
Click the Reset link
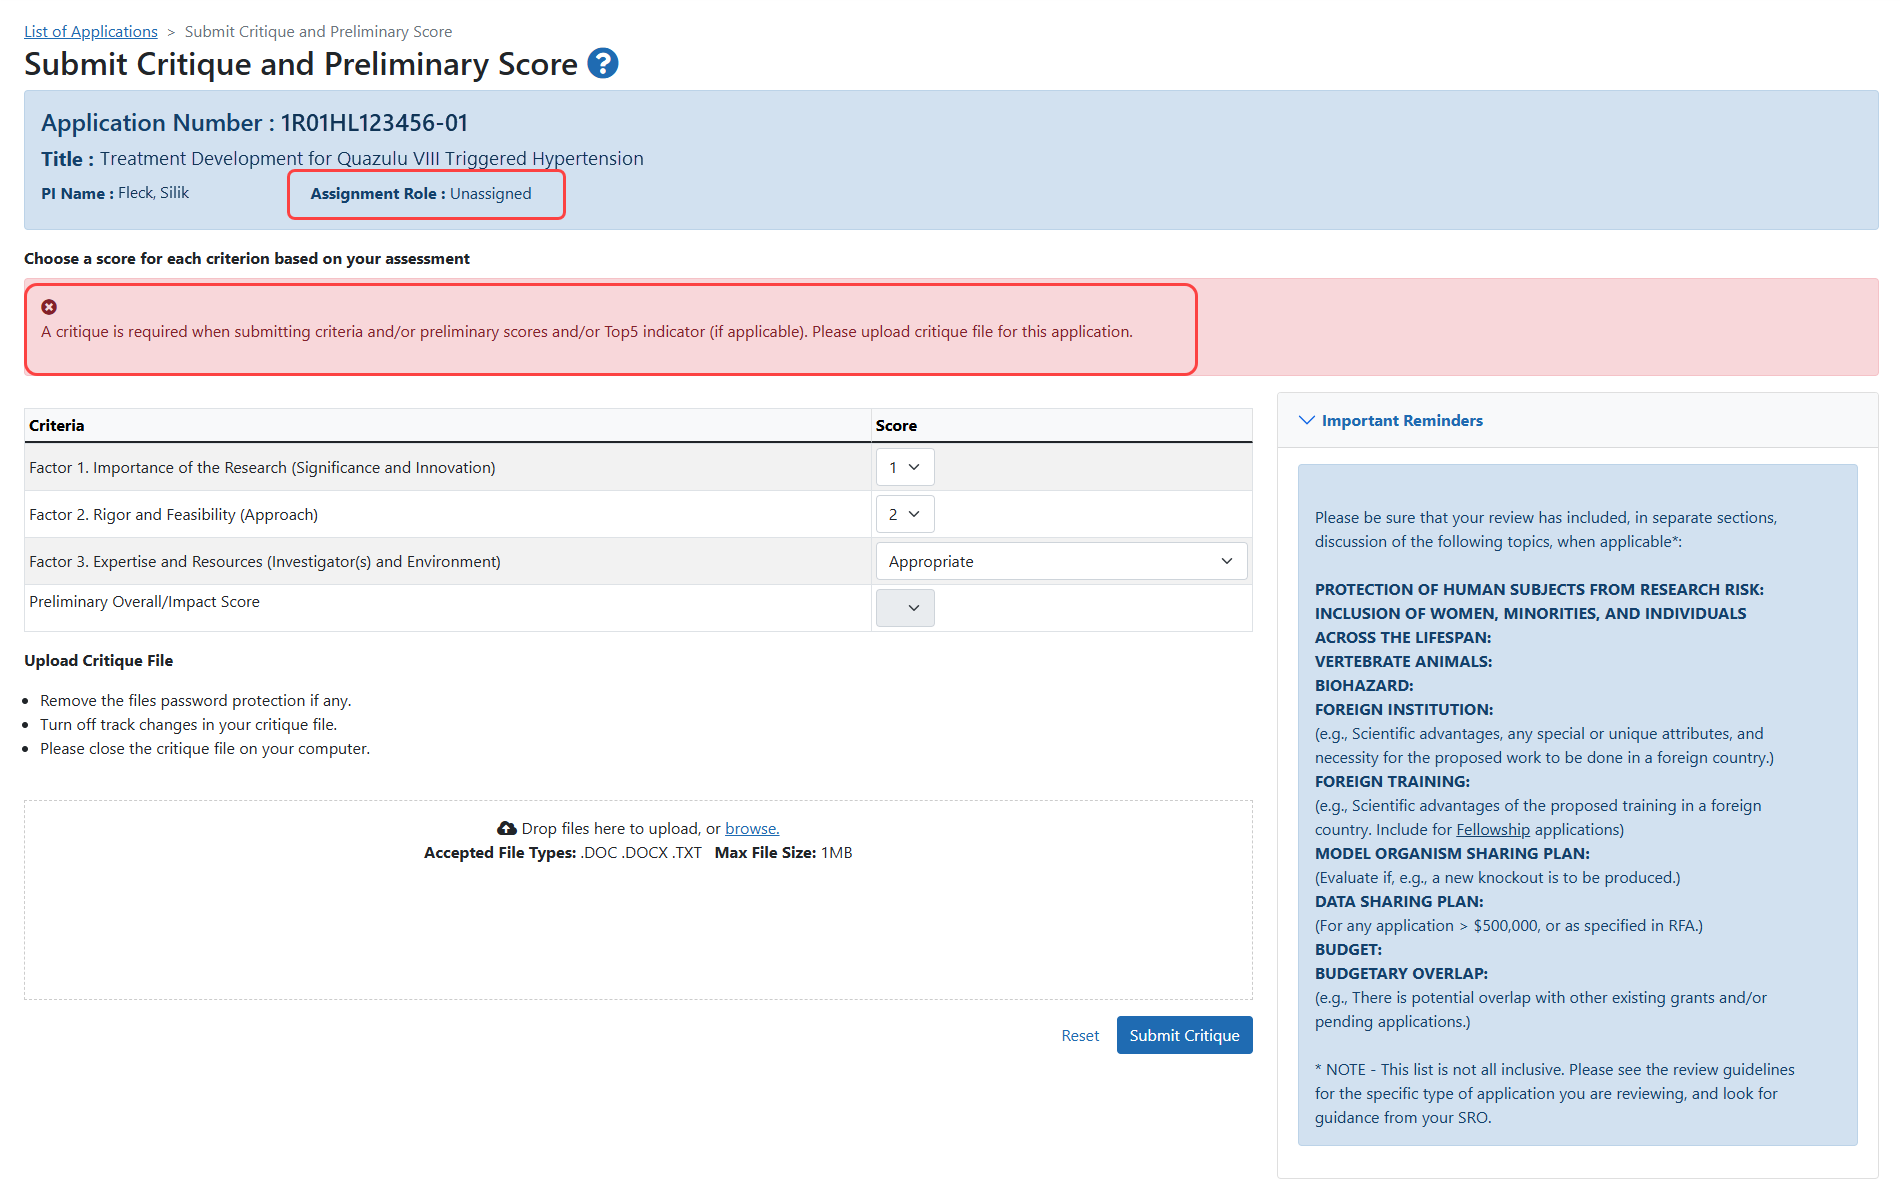[x=1080, y=1036]
